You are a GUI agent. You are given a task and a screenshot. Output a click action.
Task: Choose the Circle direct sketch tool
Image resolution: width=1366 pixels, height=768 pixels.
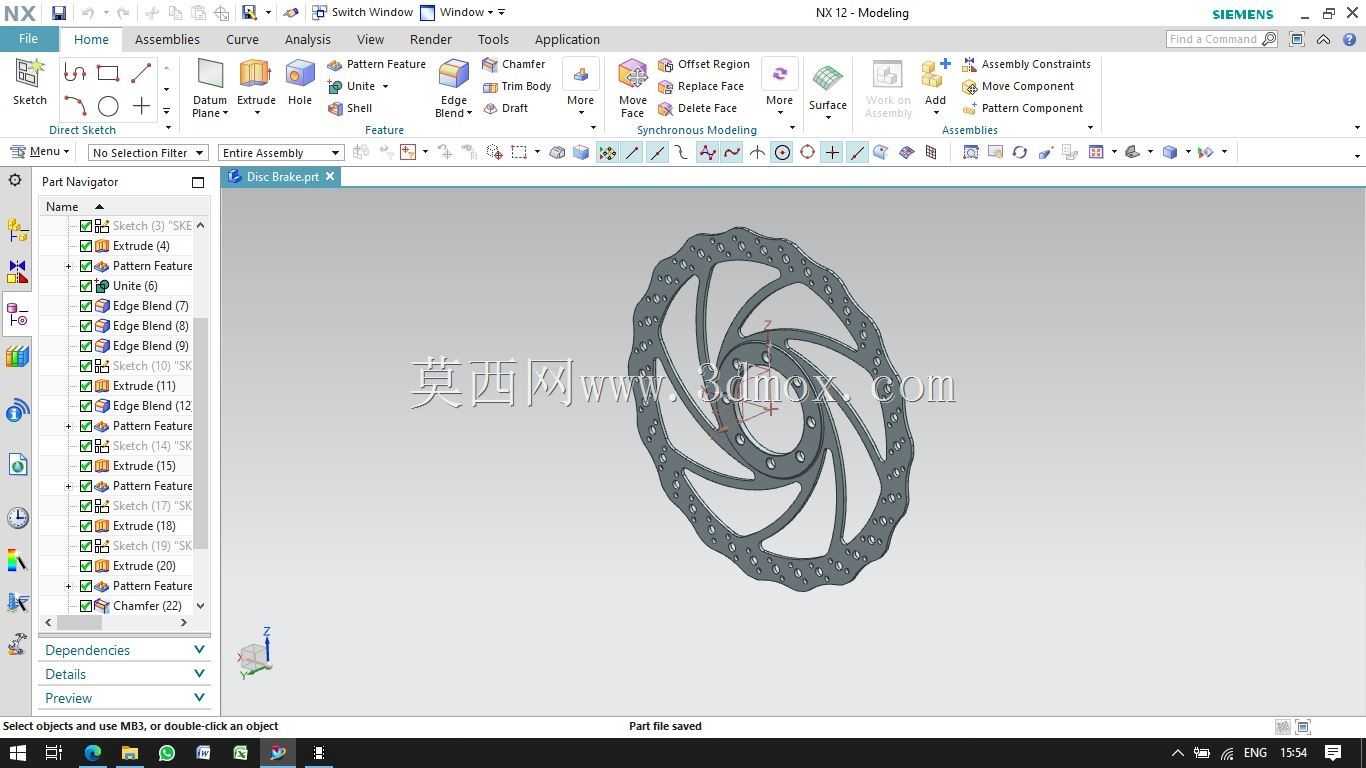pos(108,106)
